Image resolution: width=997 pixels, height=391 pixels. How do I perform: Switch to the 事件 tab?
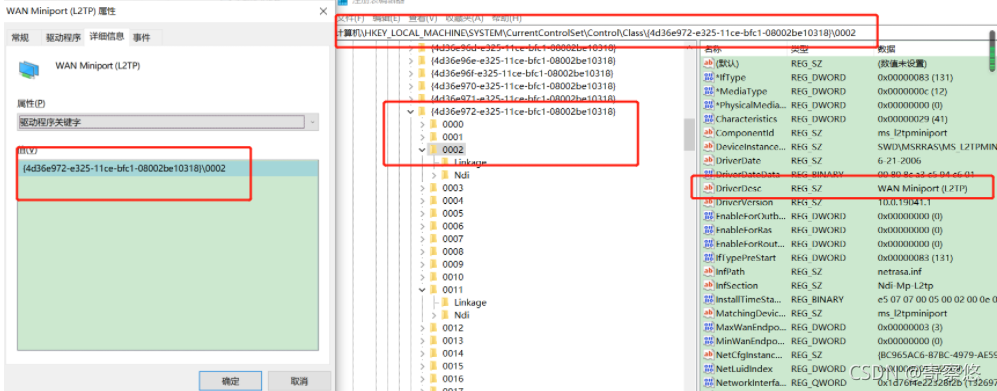(x=142, y=38)
